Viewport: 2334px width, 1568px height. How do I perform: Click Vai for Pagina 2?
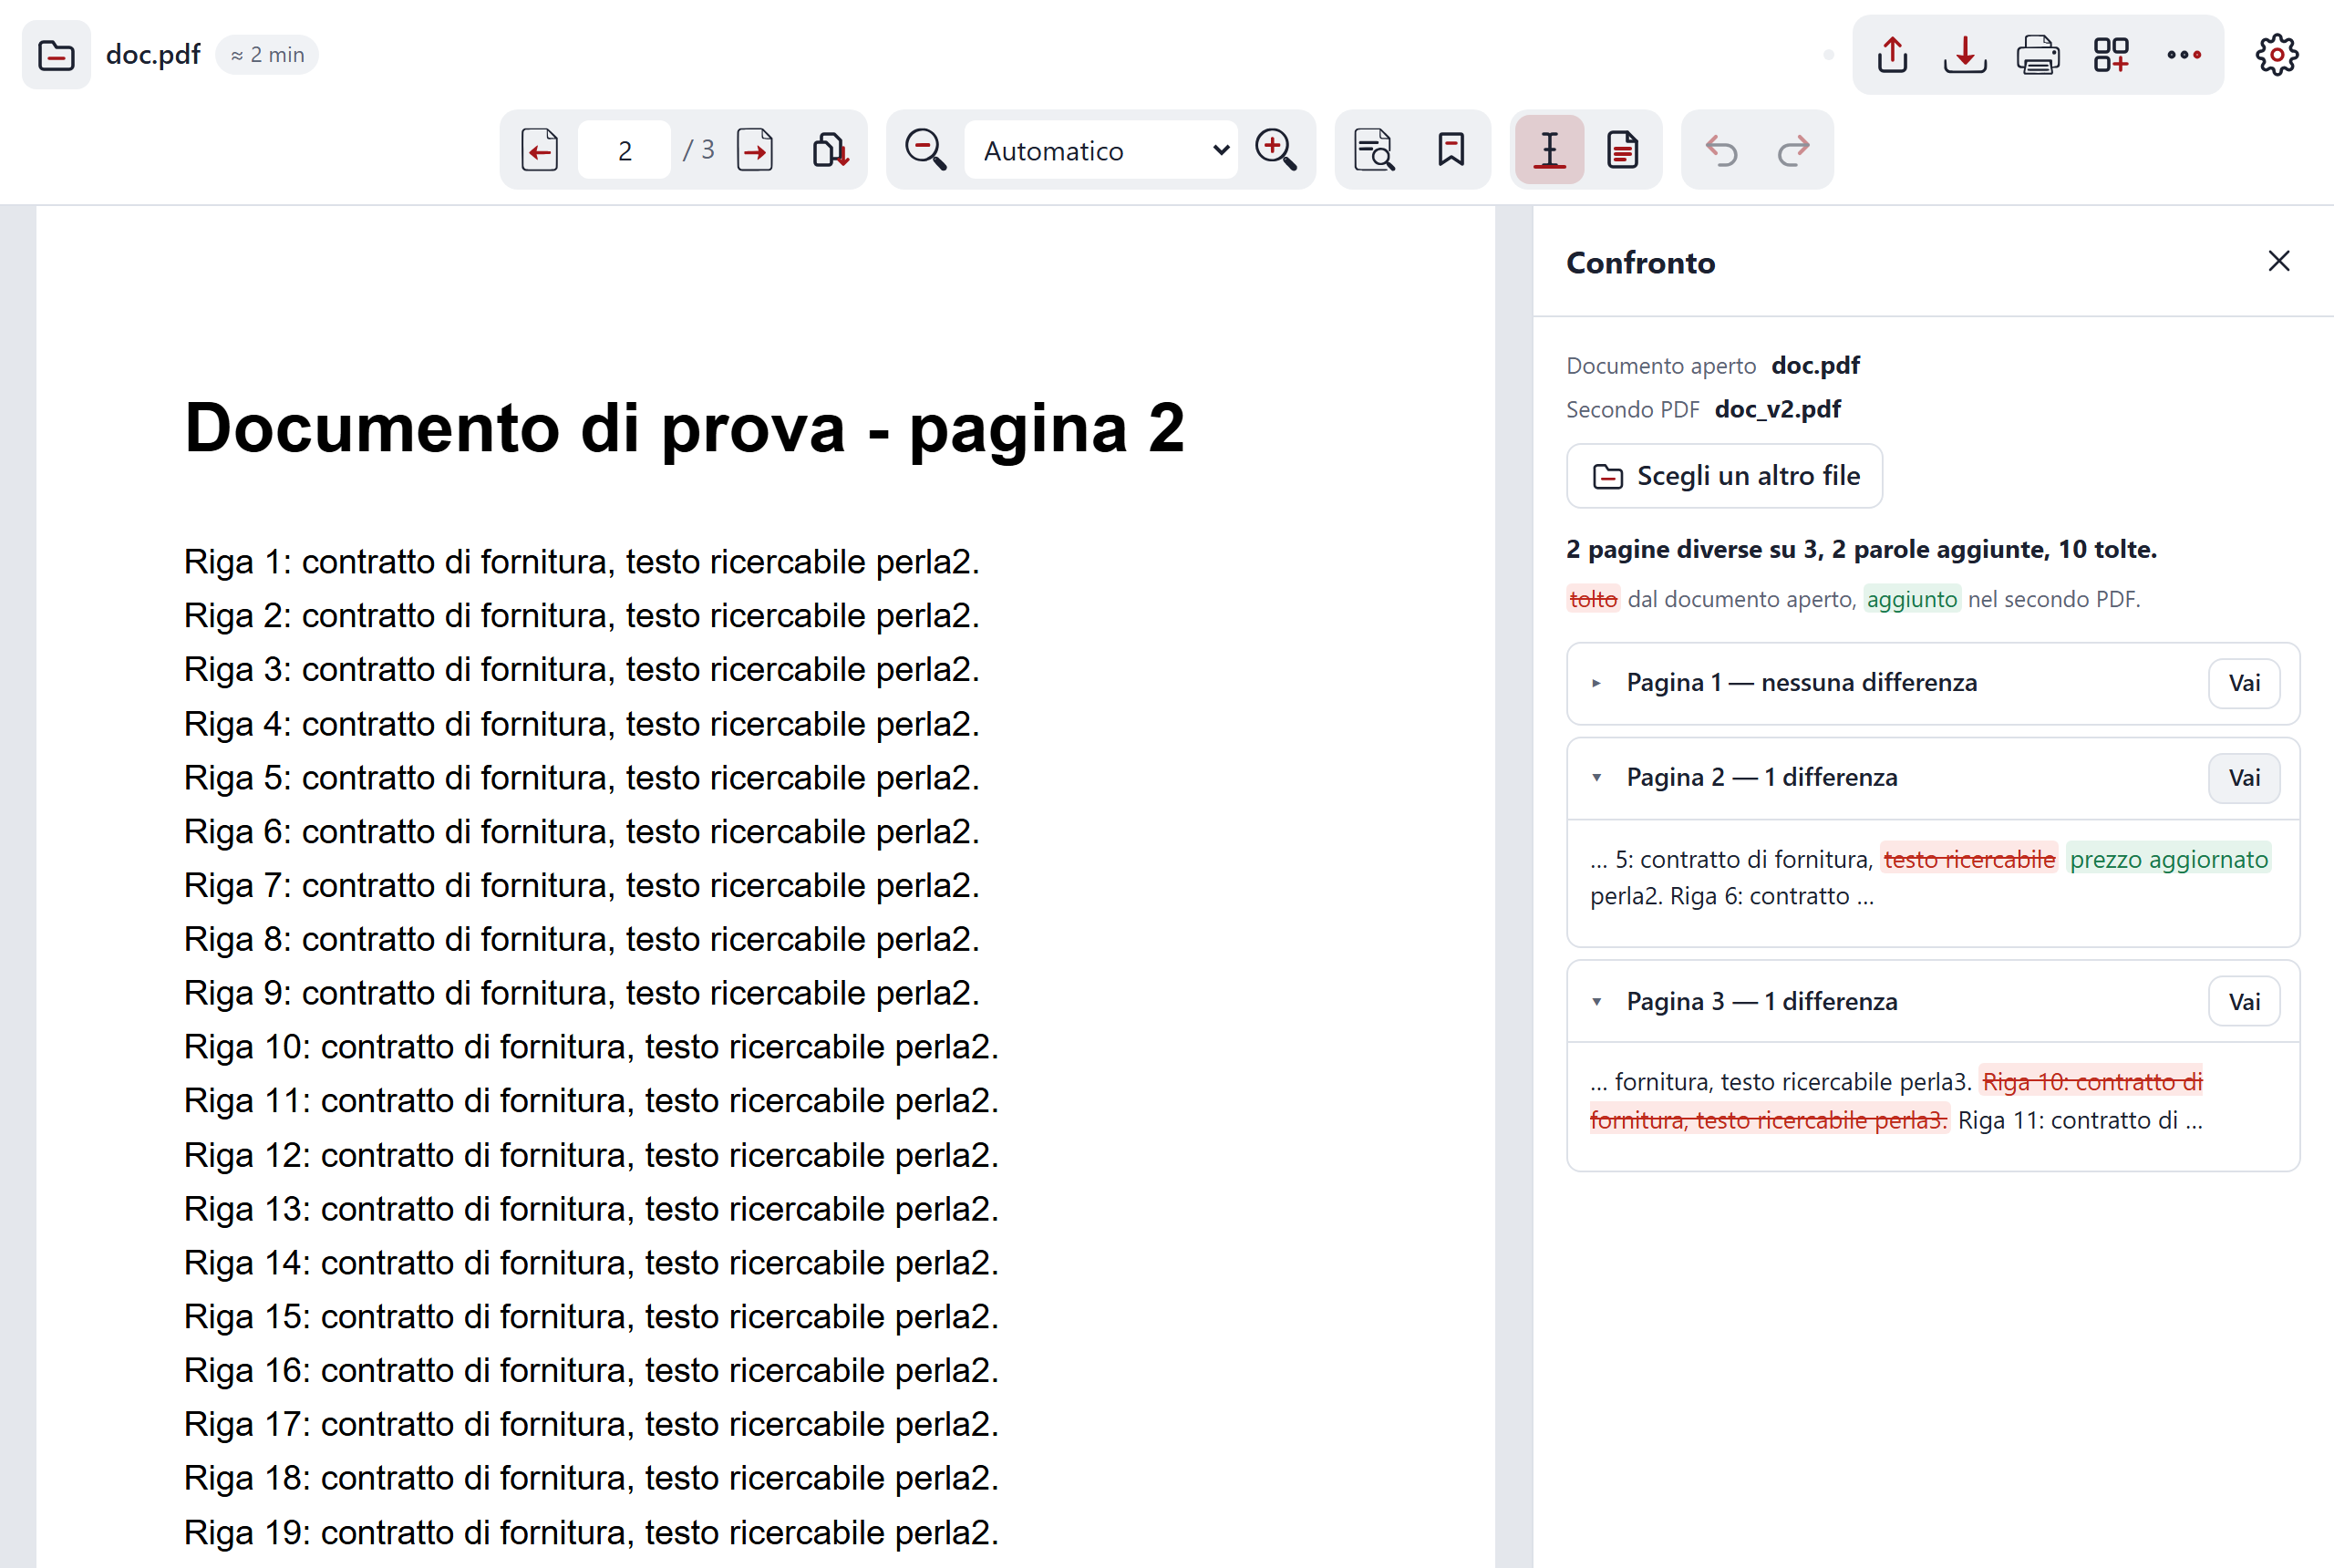[x=2244, y=778]
